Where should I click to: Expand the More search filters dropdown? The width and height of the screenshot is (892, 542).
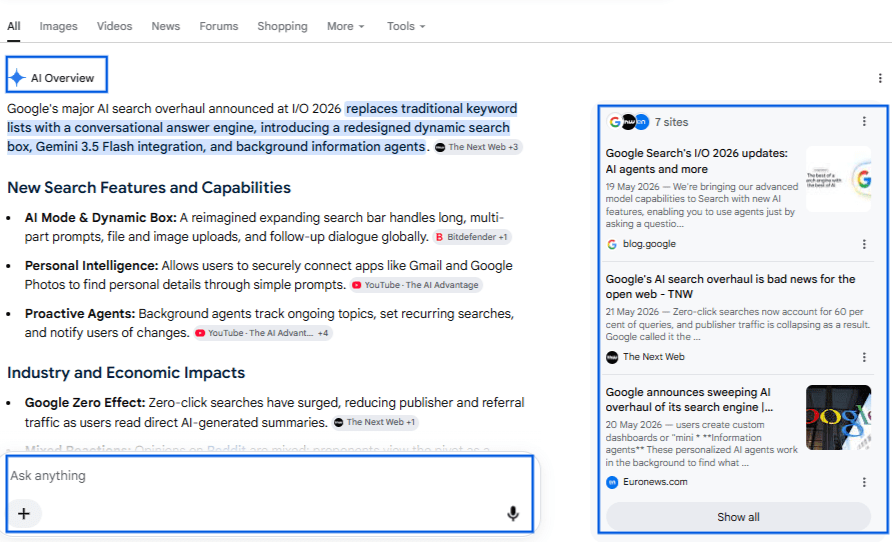point(345,26)
